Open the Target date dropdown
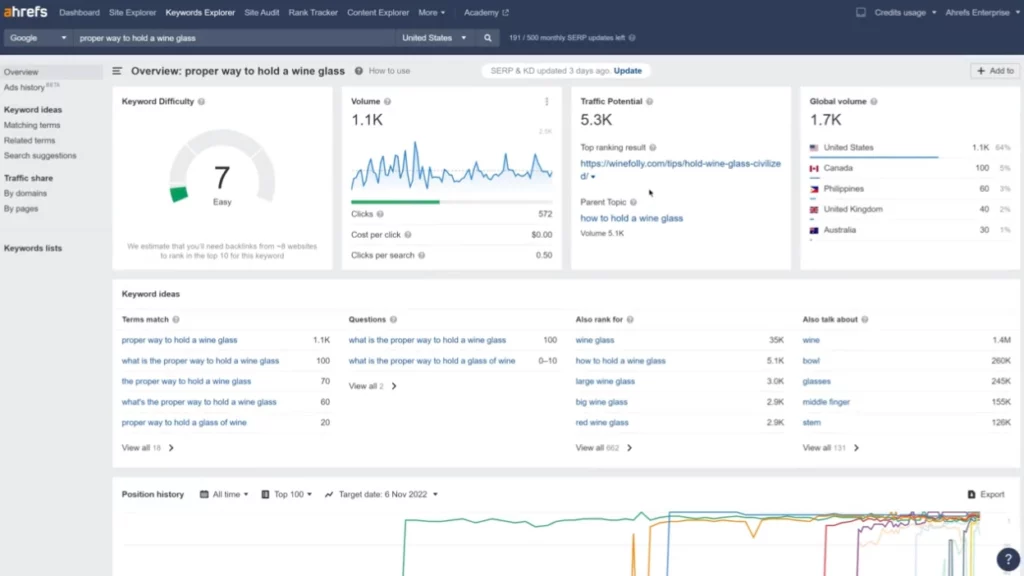Viewport: 1024px width, 576px height. tap(381, 494)
